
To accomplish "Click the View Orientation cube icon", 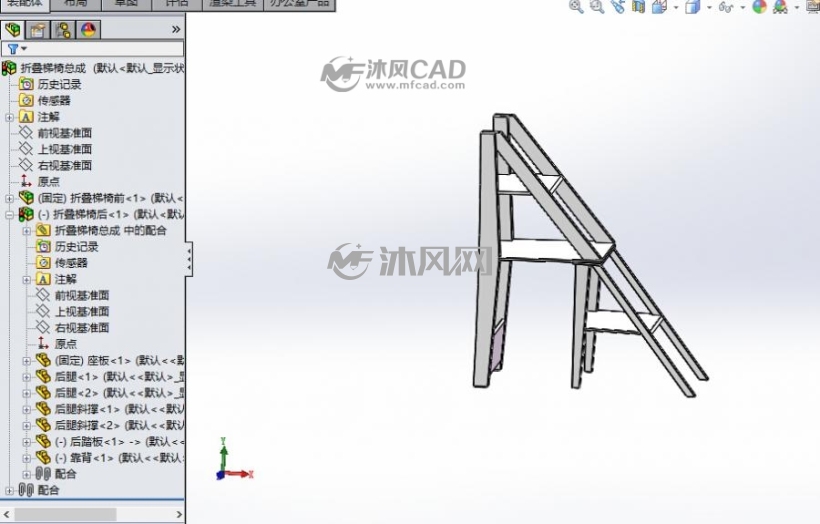I will (660, 7).
